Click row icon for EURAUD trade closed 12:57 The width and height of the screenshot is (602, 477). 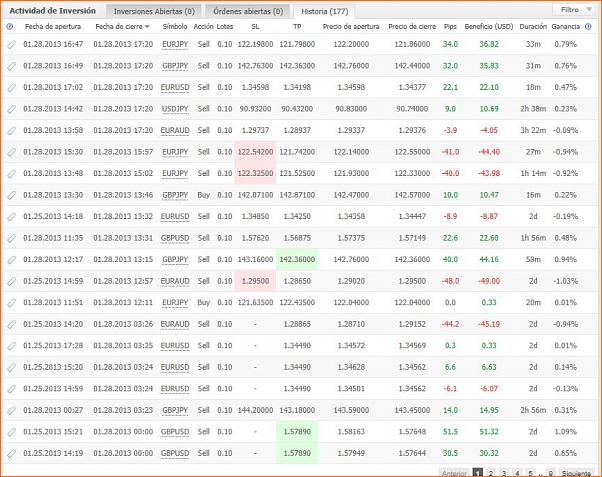[12, 281]
